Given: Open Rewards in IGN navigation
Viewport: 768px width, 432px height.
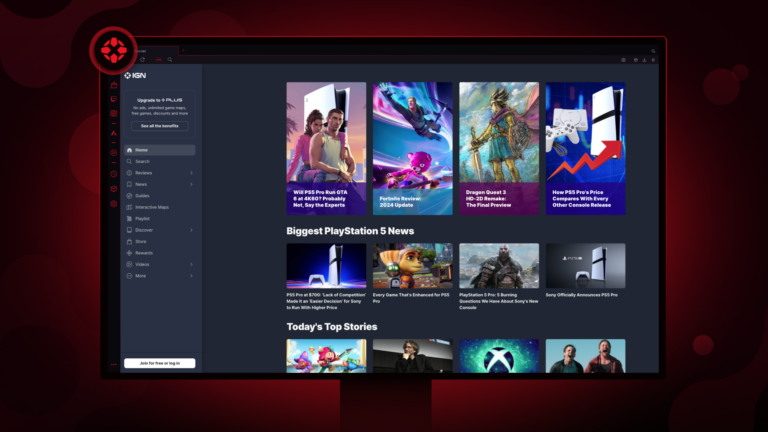Looking at the screenshot, I should pos(160,253).
